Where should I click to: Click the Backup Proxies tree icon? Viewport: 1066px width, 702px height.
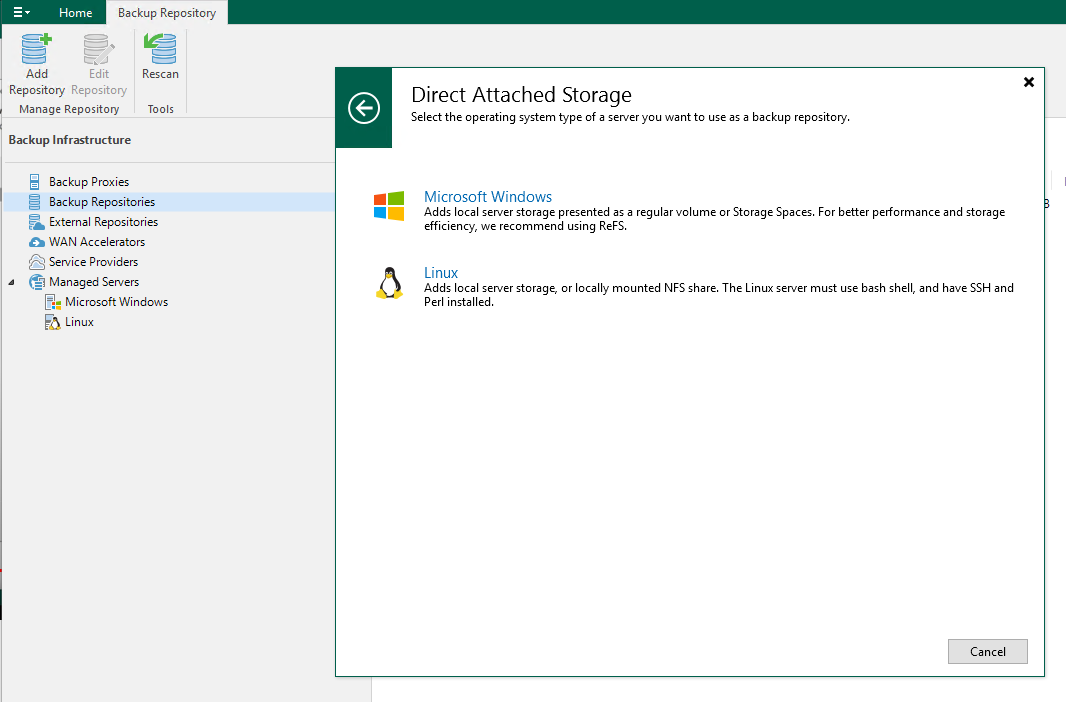[x=36, y=182]
